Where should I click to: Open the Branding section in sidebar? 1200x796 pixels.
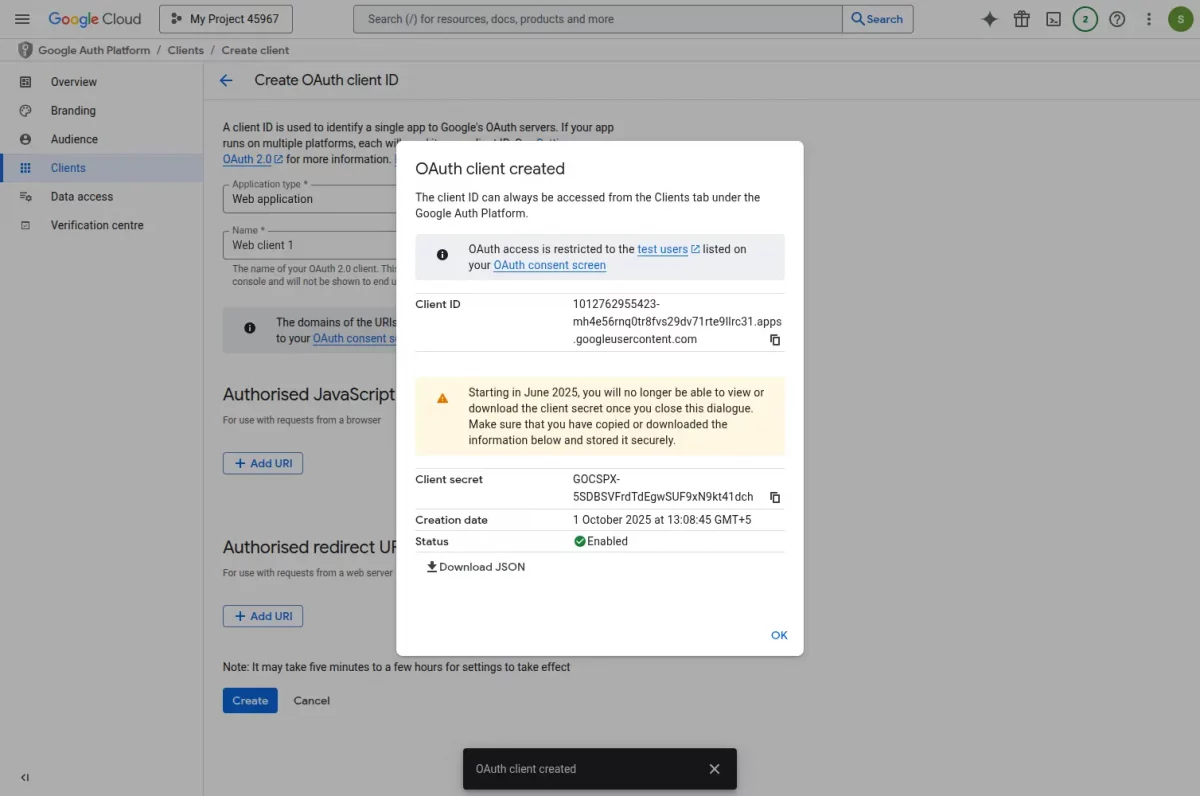pyautogui.click(x=73, y=110)
